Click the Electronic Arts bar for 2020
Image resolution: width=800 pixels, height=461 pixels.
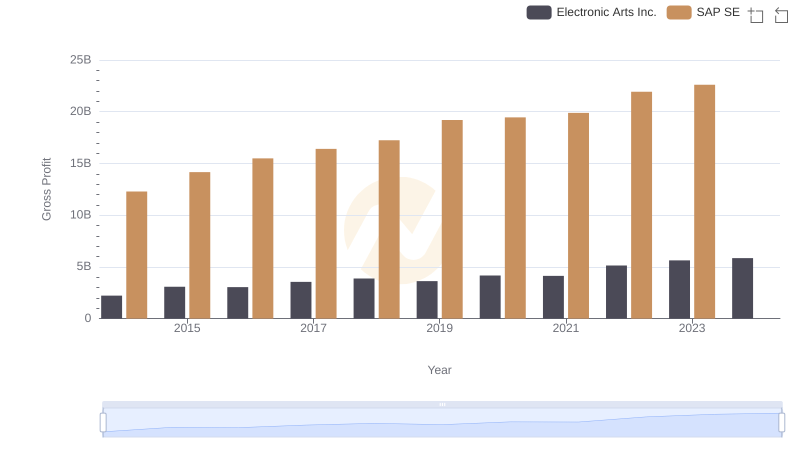490,297
